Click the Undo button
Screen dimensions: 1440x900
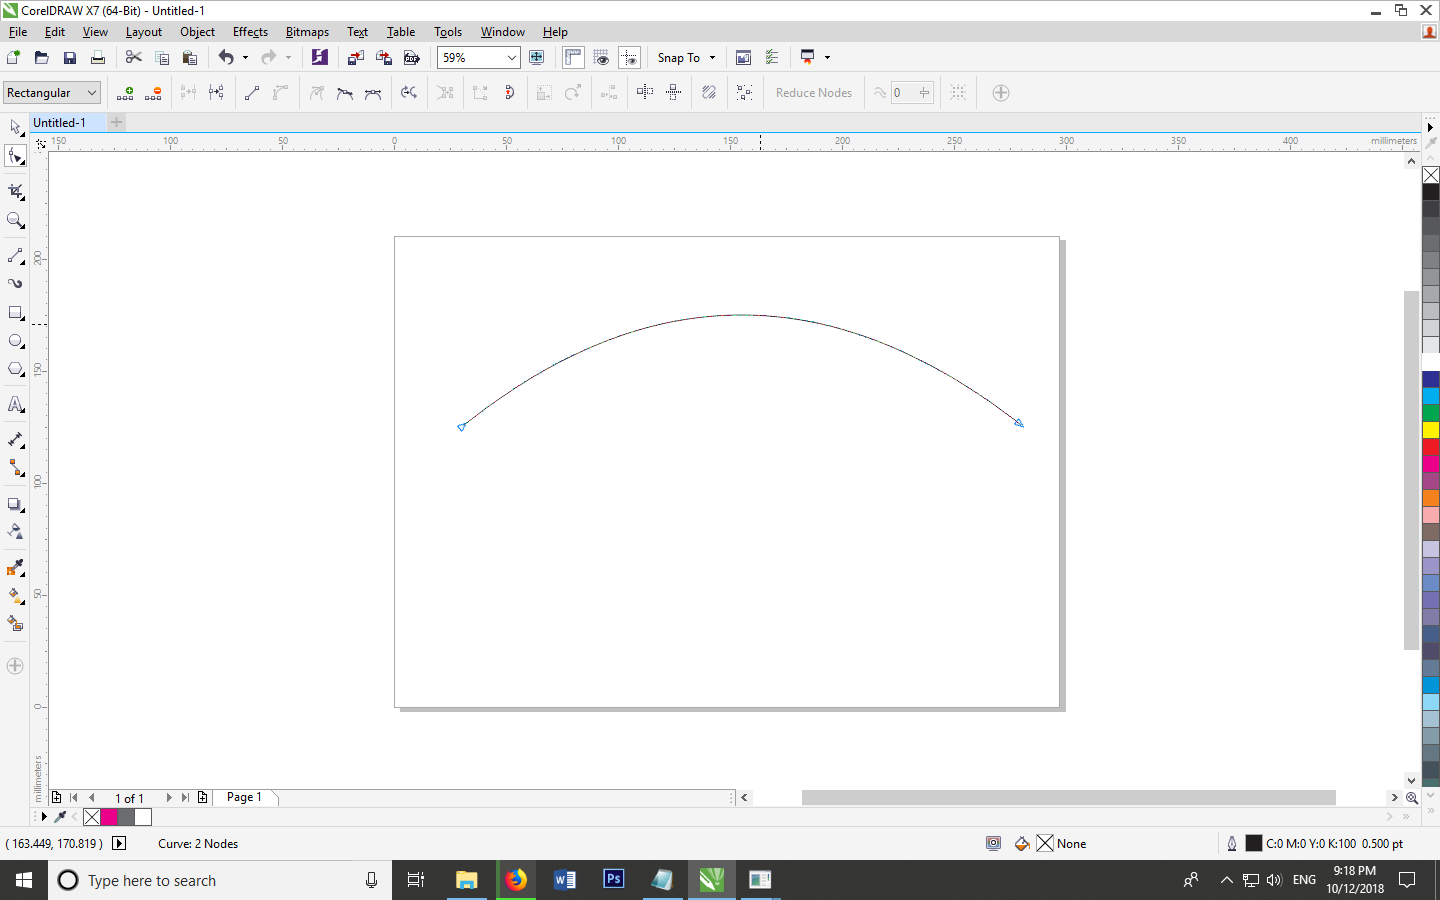(226, 58)
